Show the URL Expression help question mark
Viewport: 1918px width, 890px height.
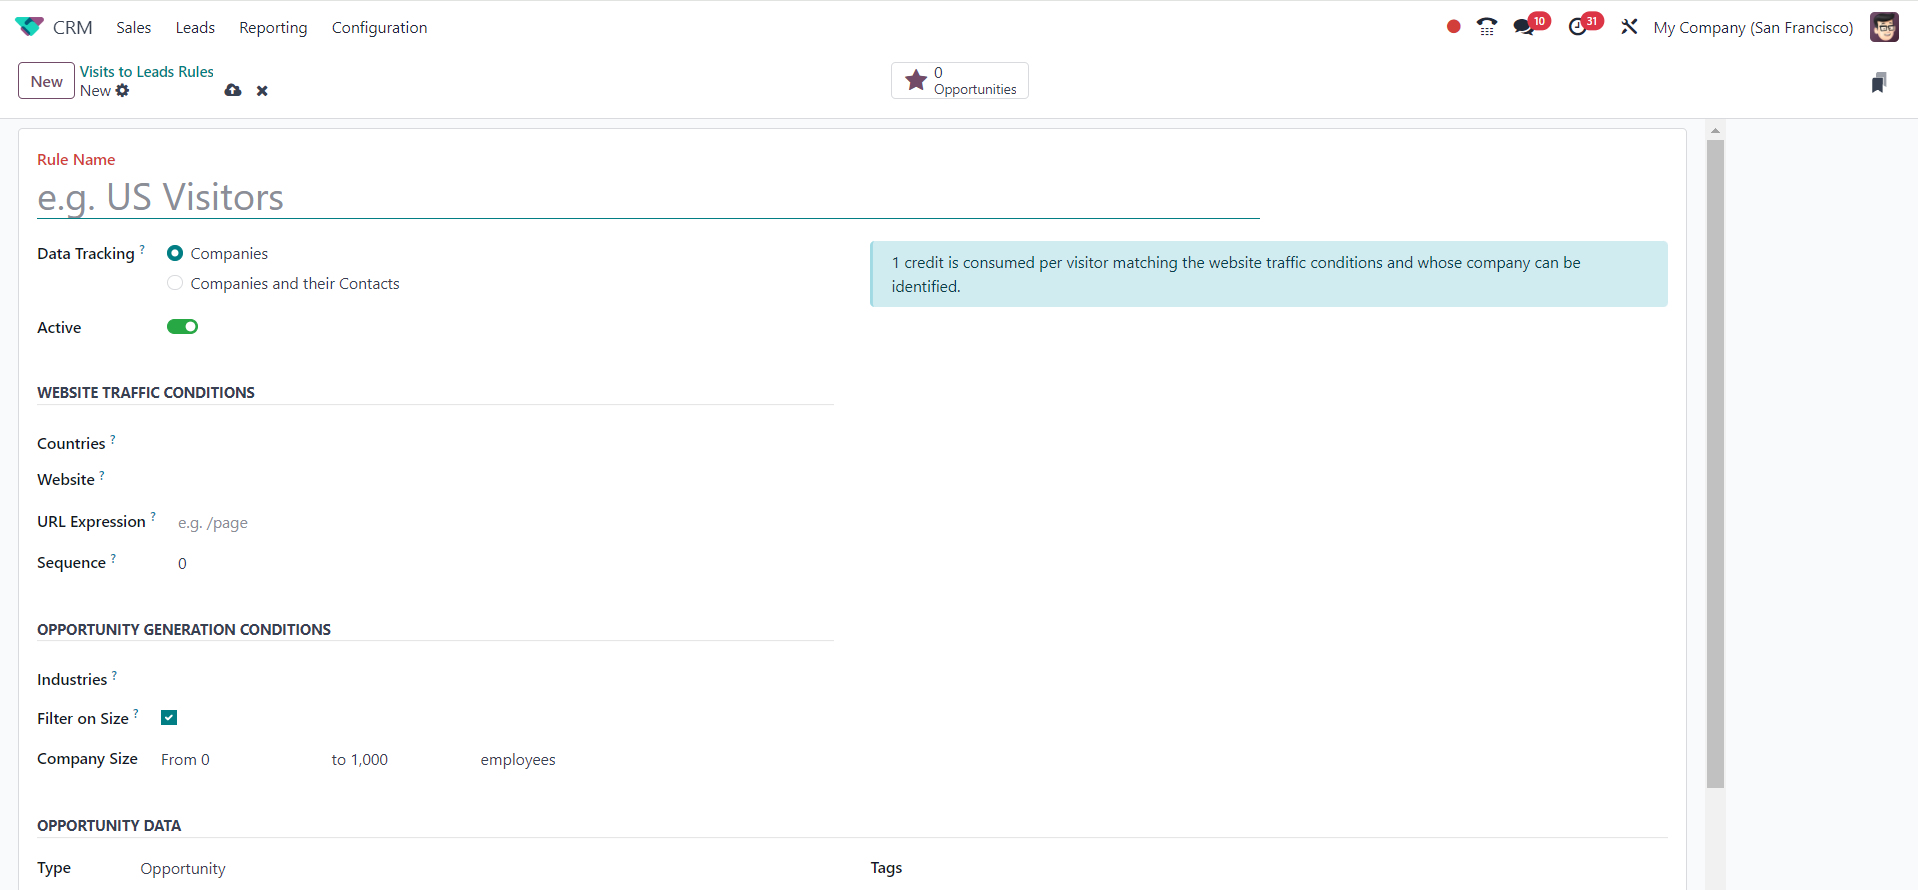click(153, 516)
